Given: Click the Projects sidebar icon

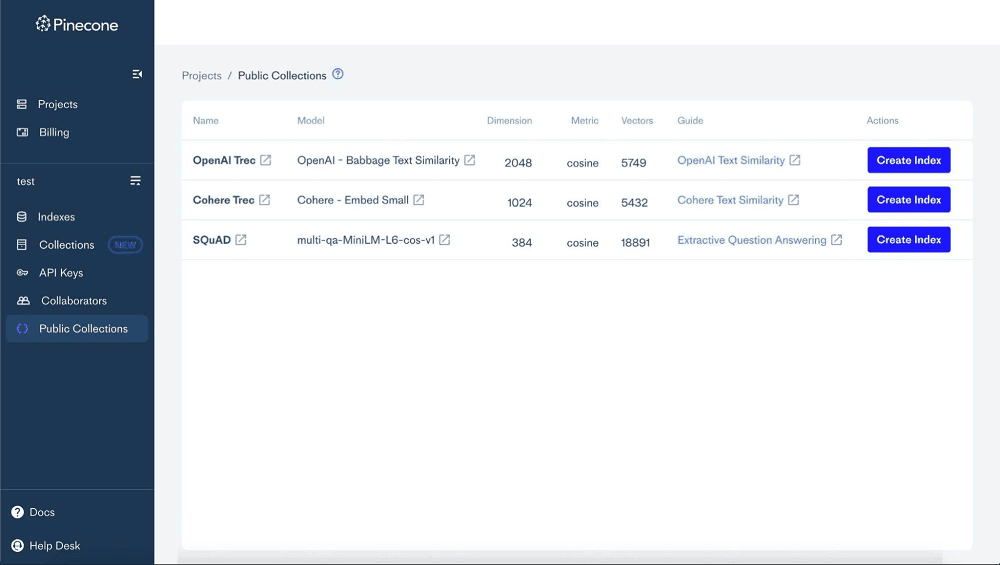Looking at the screenshot, I should pyautogui.click(x=22, y=104).
